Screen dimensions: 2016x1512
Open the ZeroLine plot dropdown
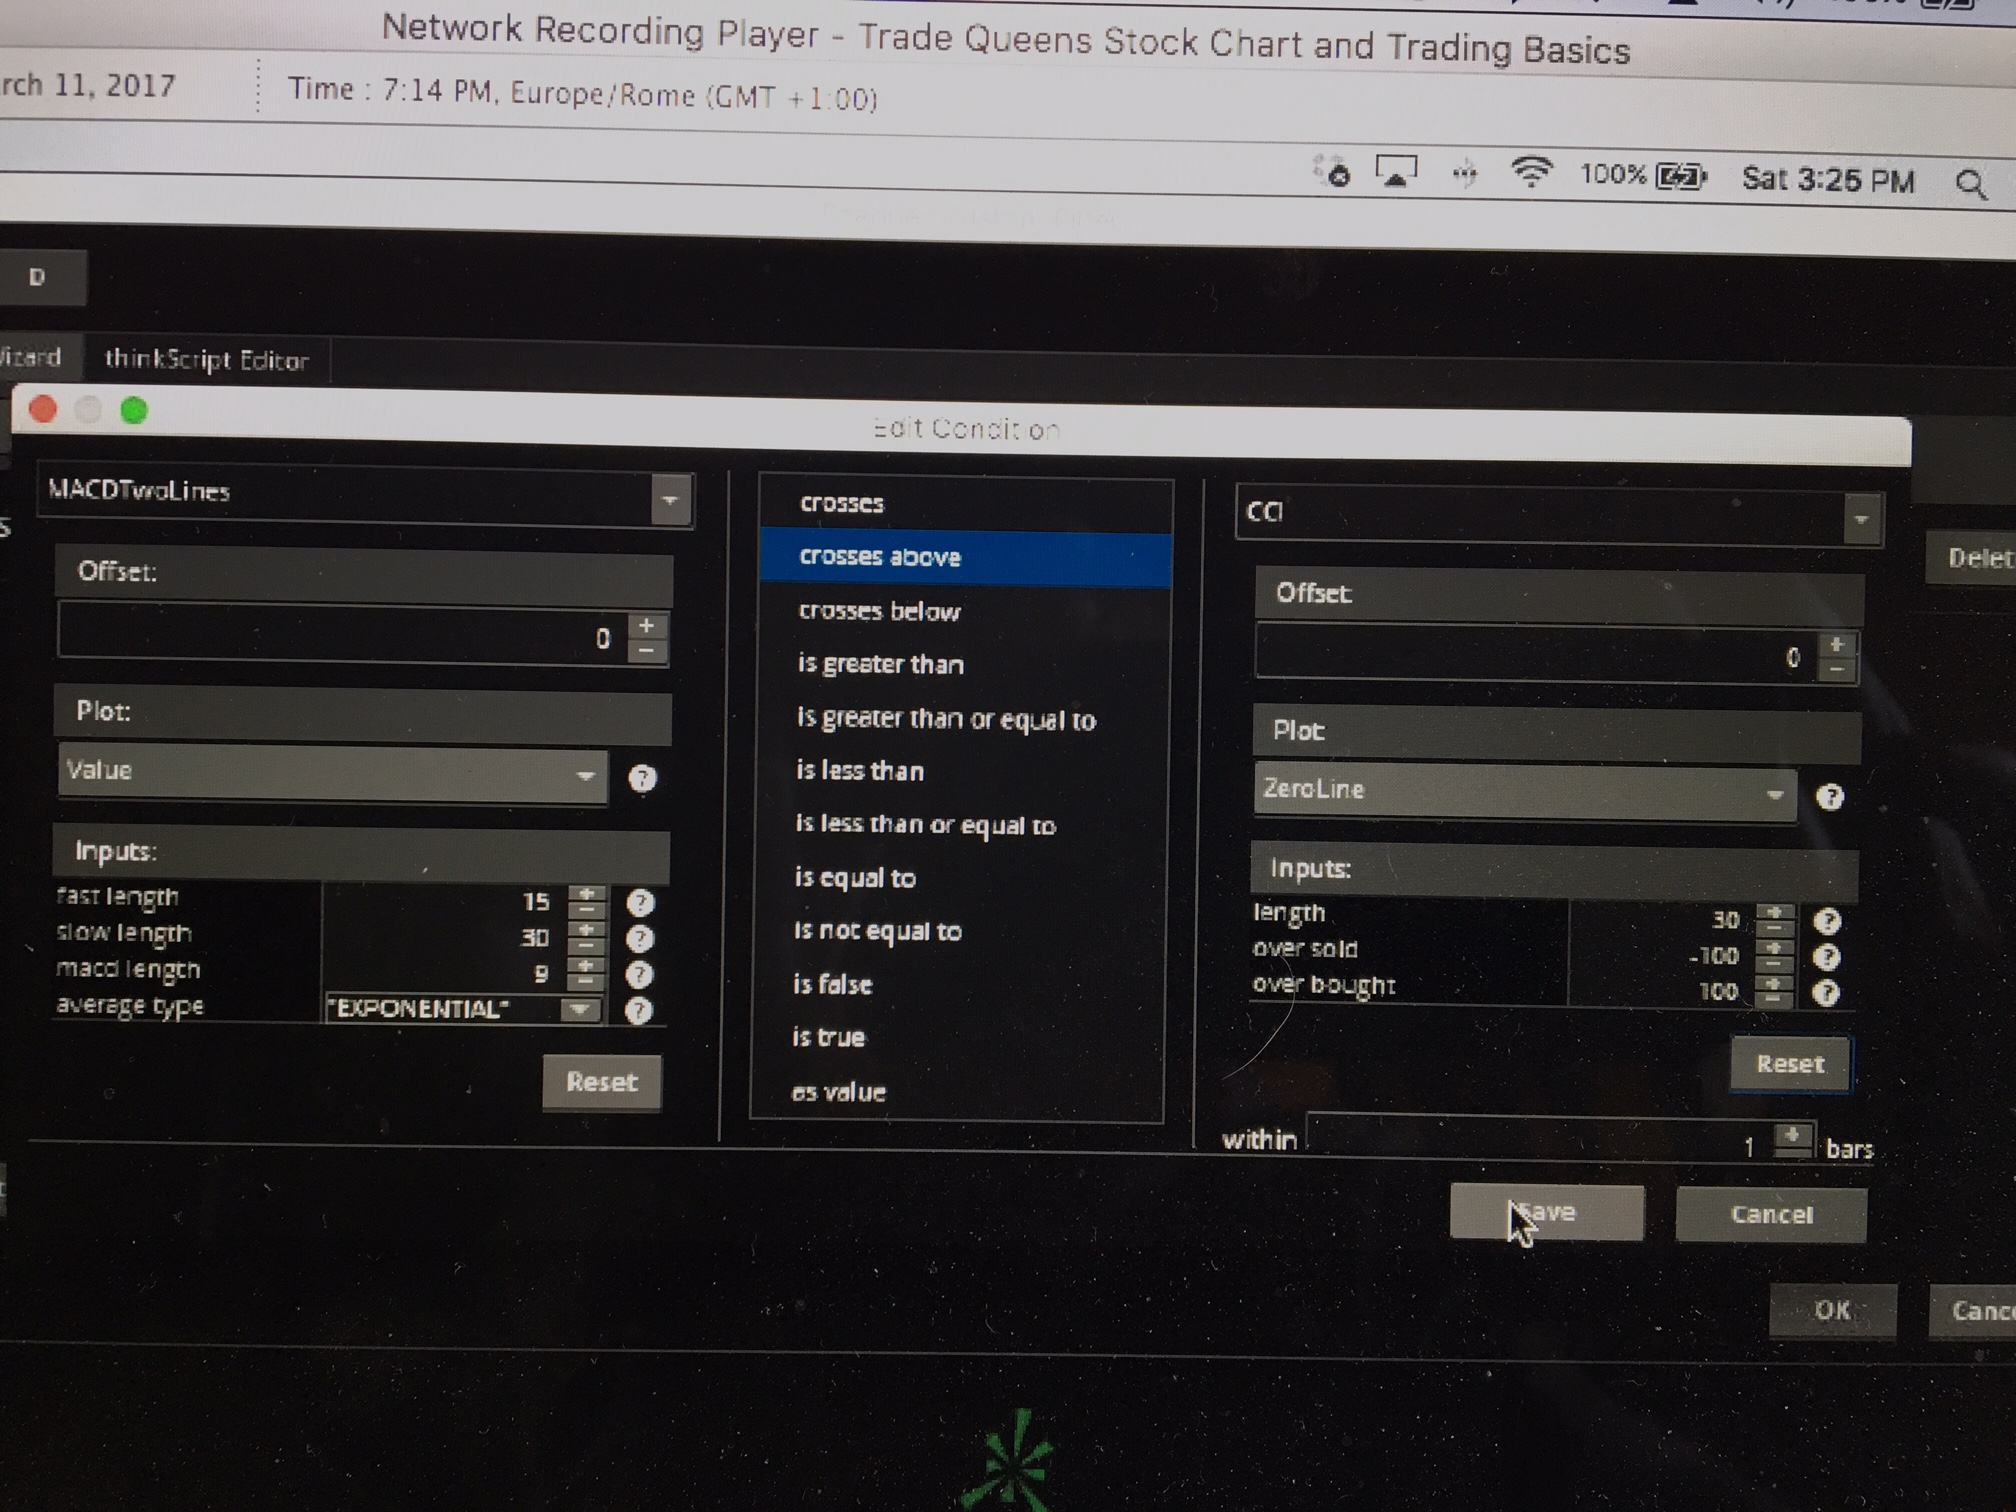(1774, 795)
